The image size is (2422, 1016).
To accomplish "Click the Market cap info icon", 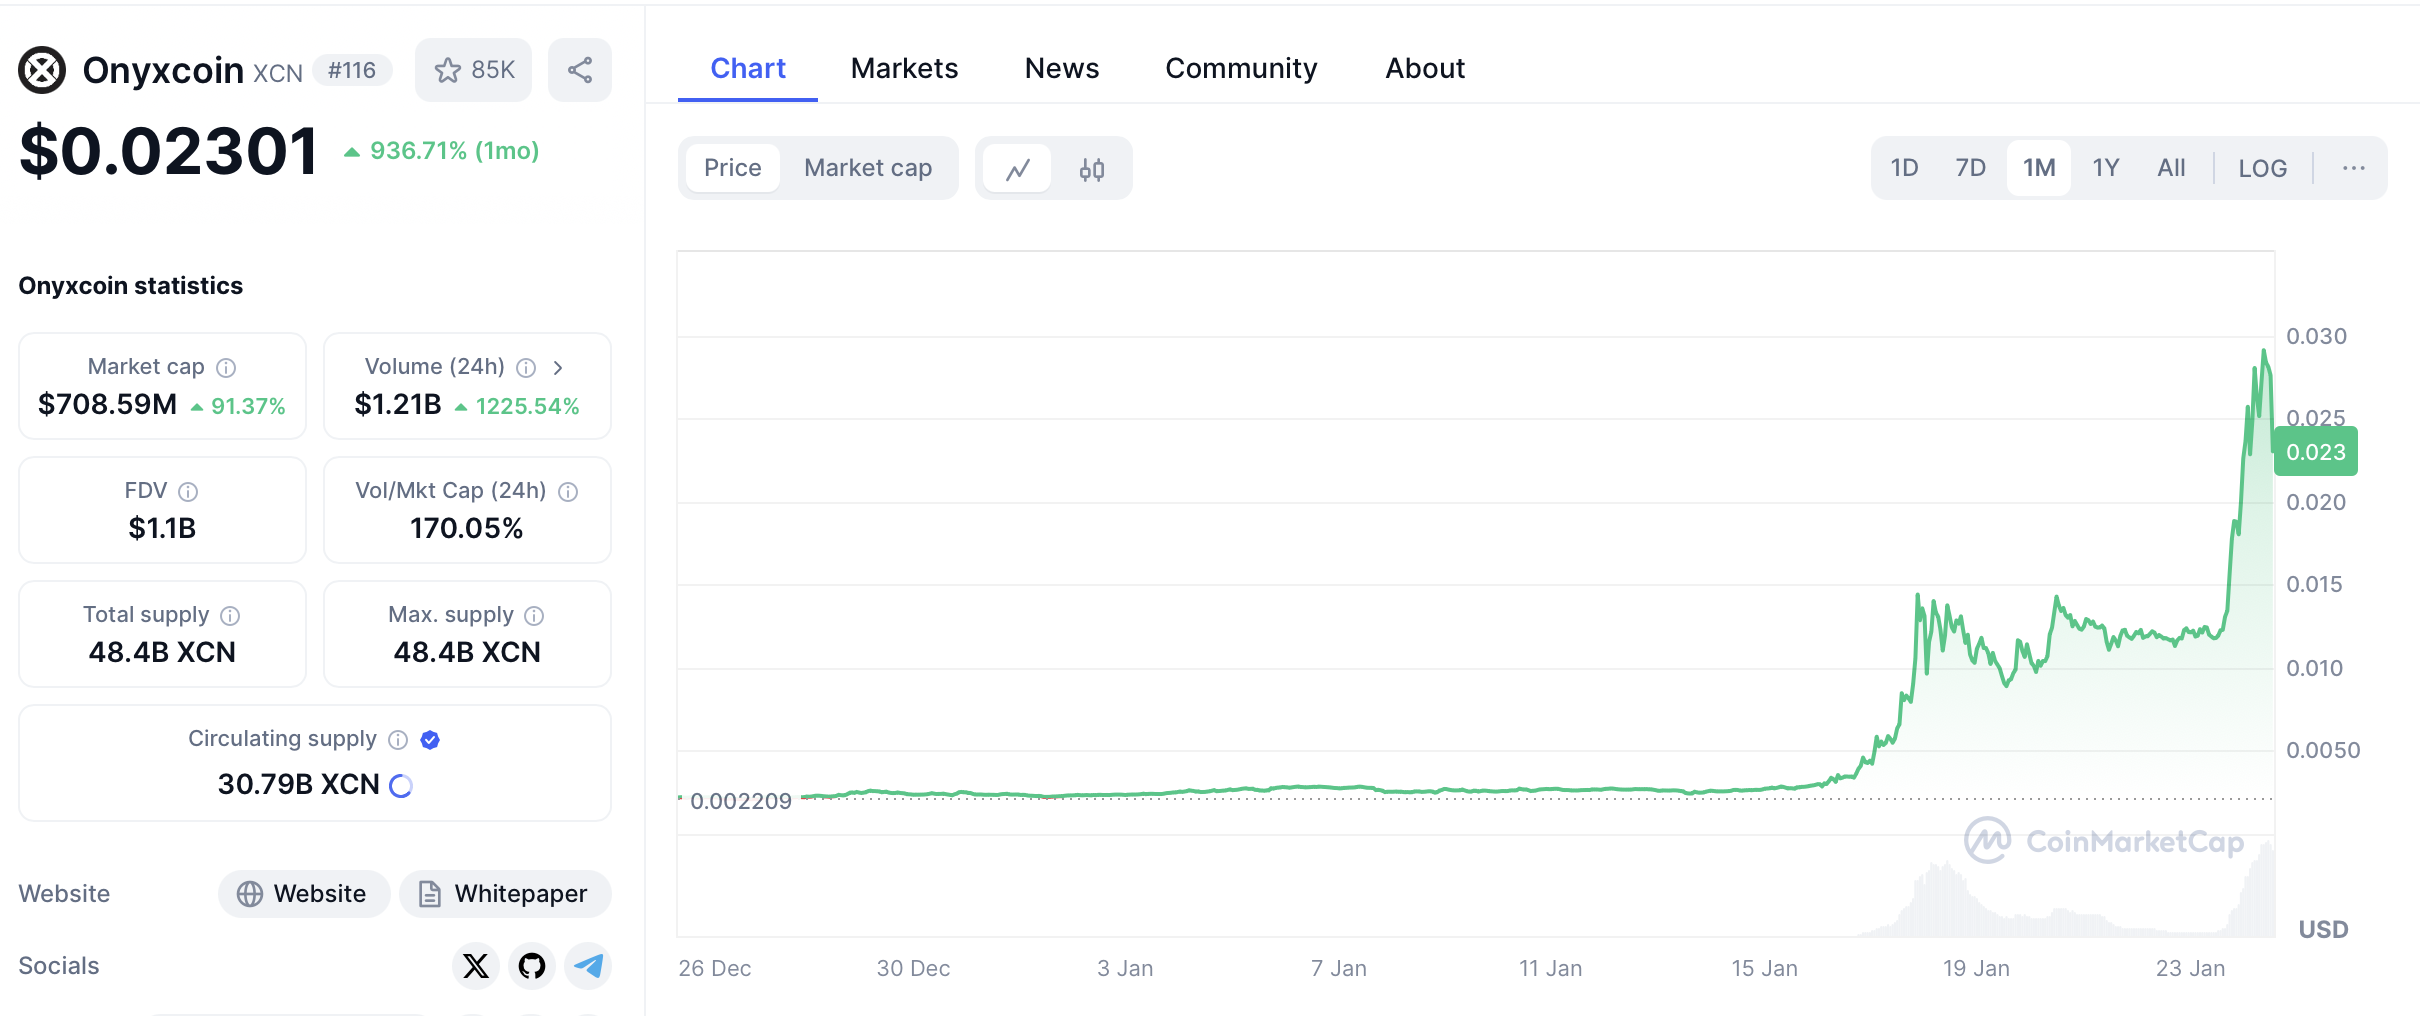I will coord(227,368).
